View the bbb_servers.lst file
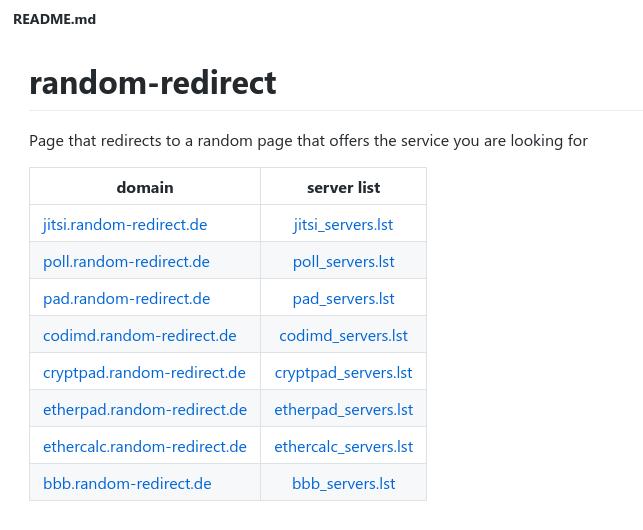Image resolution: width=643 pixels, height=530 pixels. click(344, 483)
